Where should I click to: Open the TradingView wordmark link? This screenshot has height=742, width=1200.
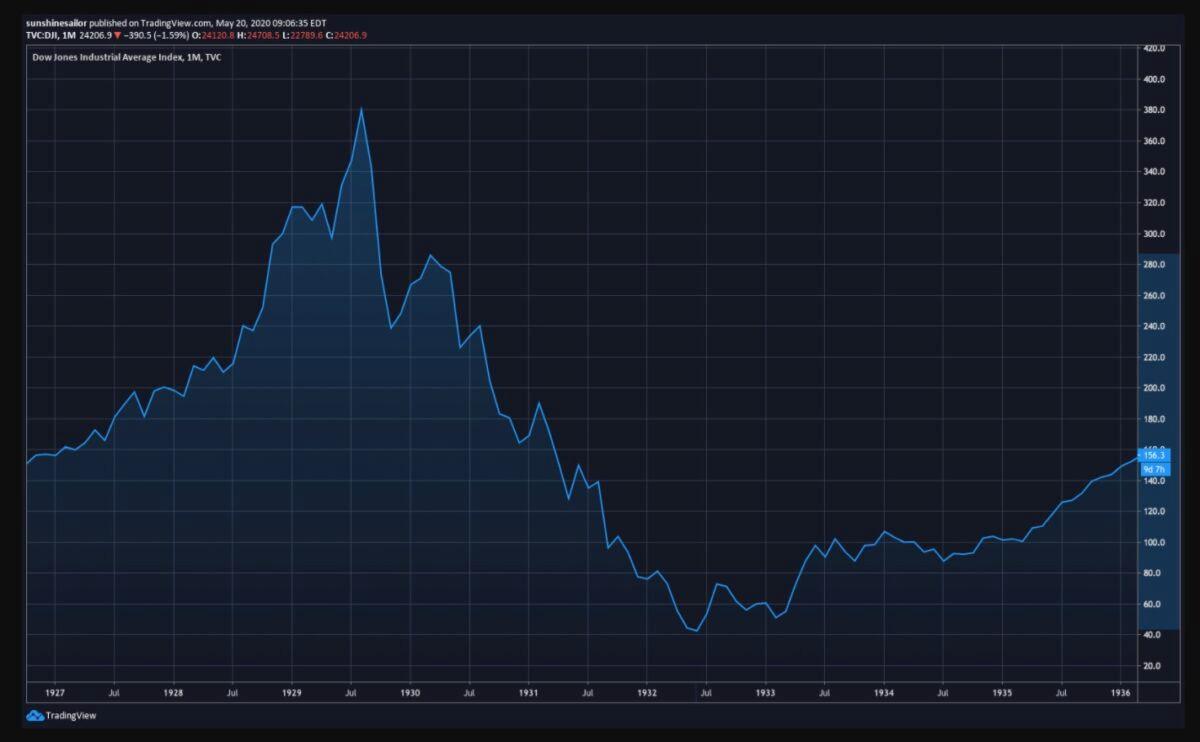(72, 715)
